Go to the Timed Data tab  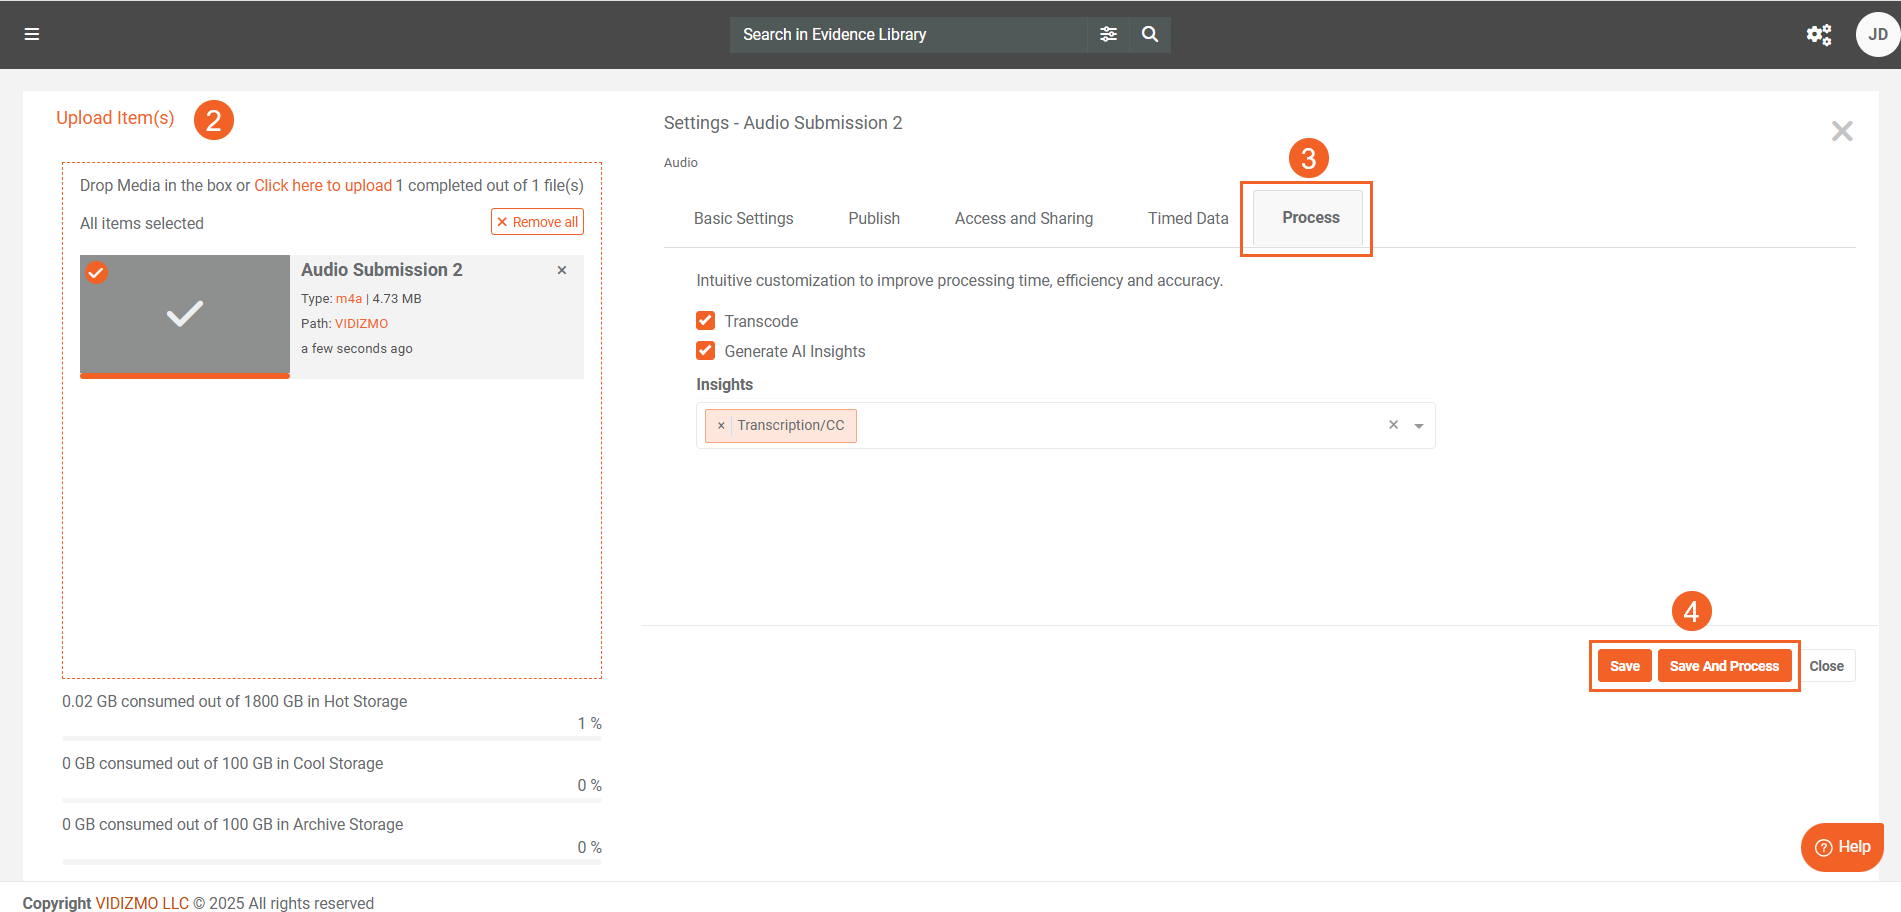1187,218
